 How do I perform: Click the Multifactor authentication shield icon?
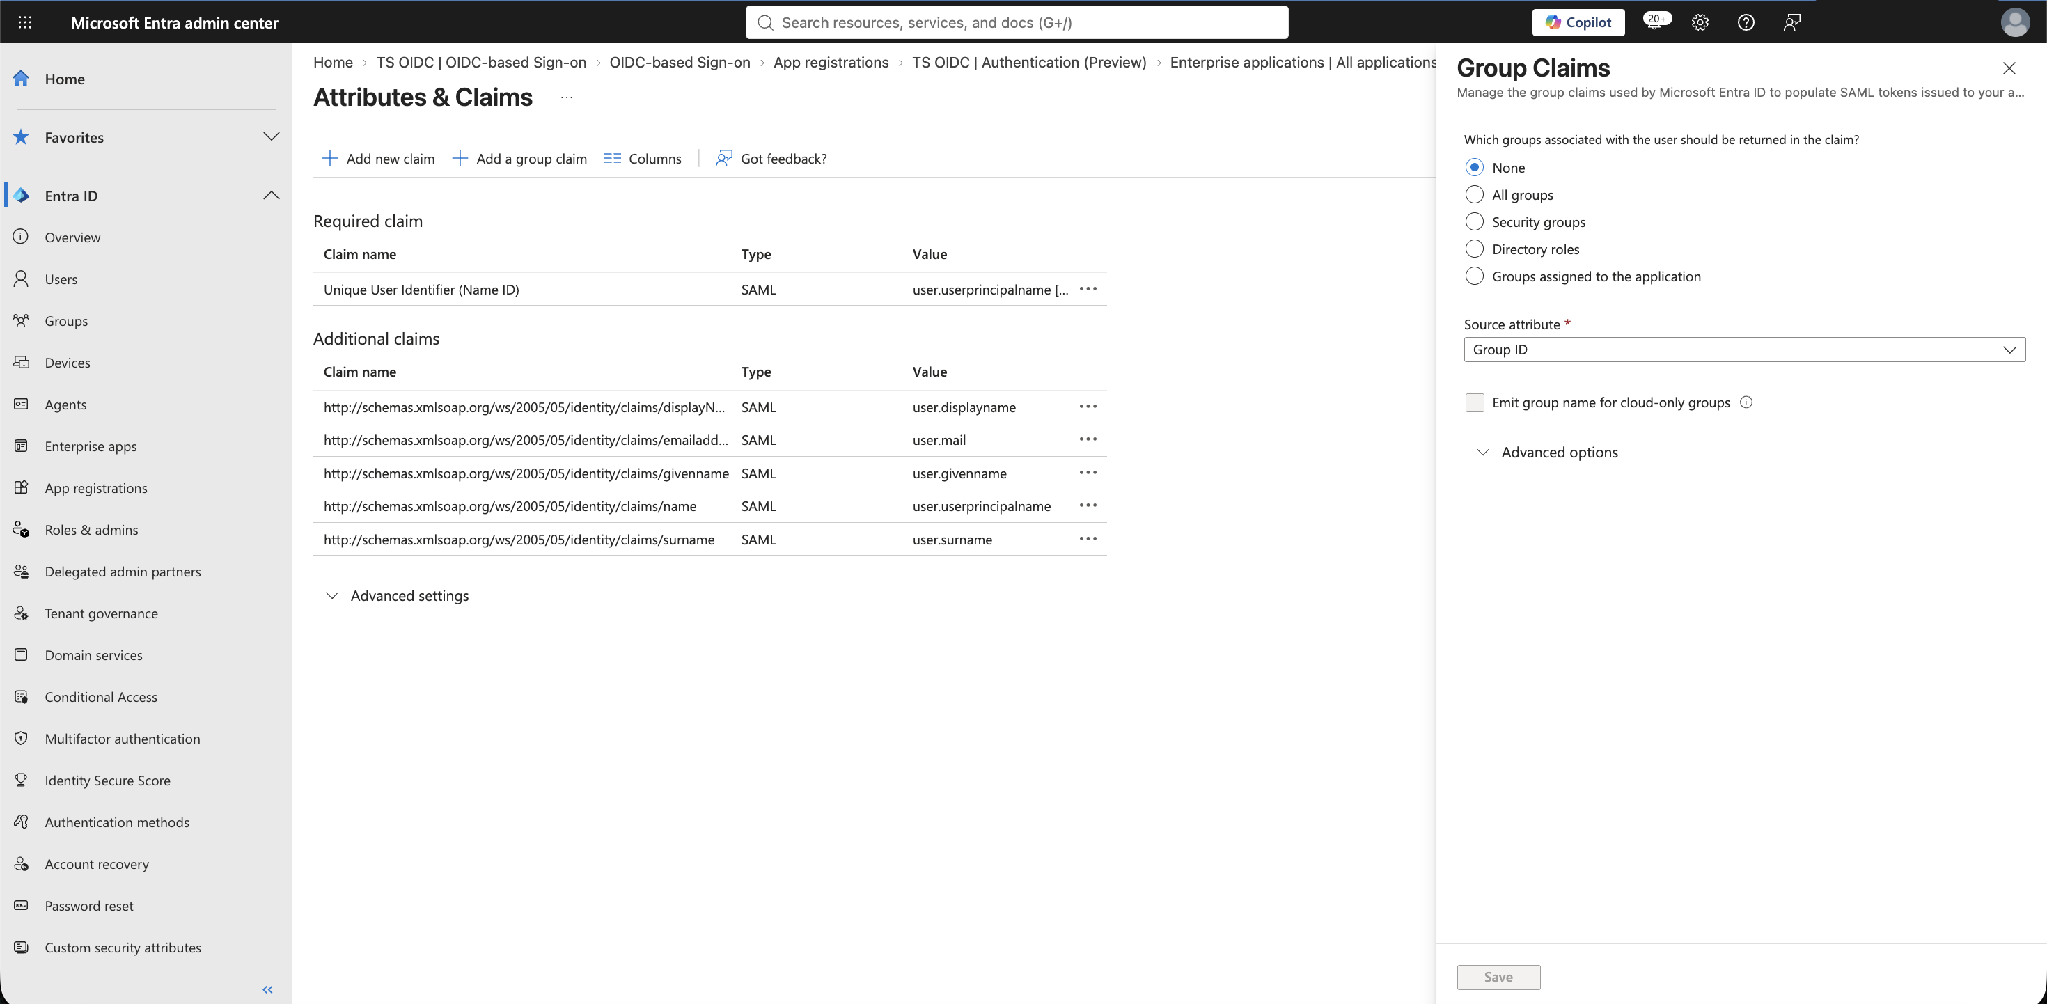pyautogui.click(x=21, y=739)
